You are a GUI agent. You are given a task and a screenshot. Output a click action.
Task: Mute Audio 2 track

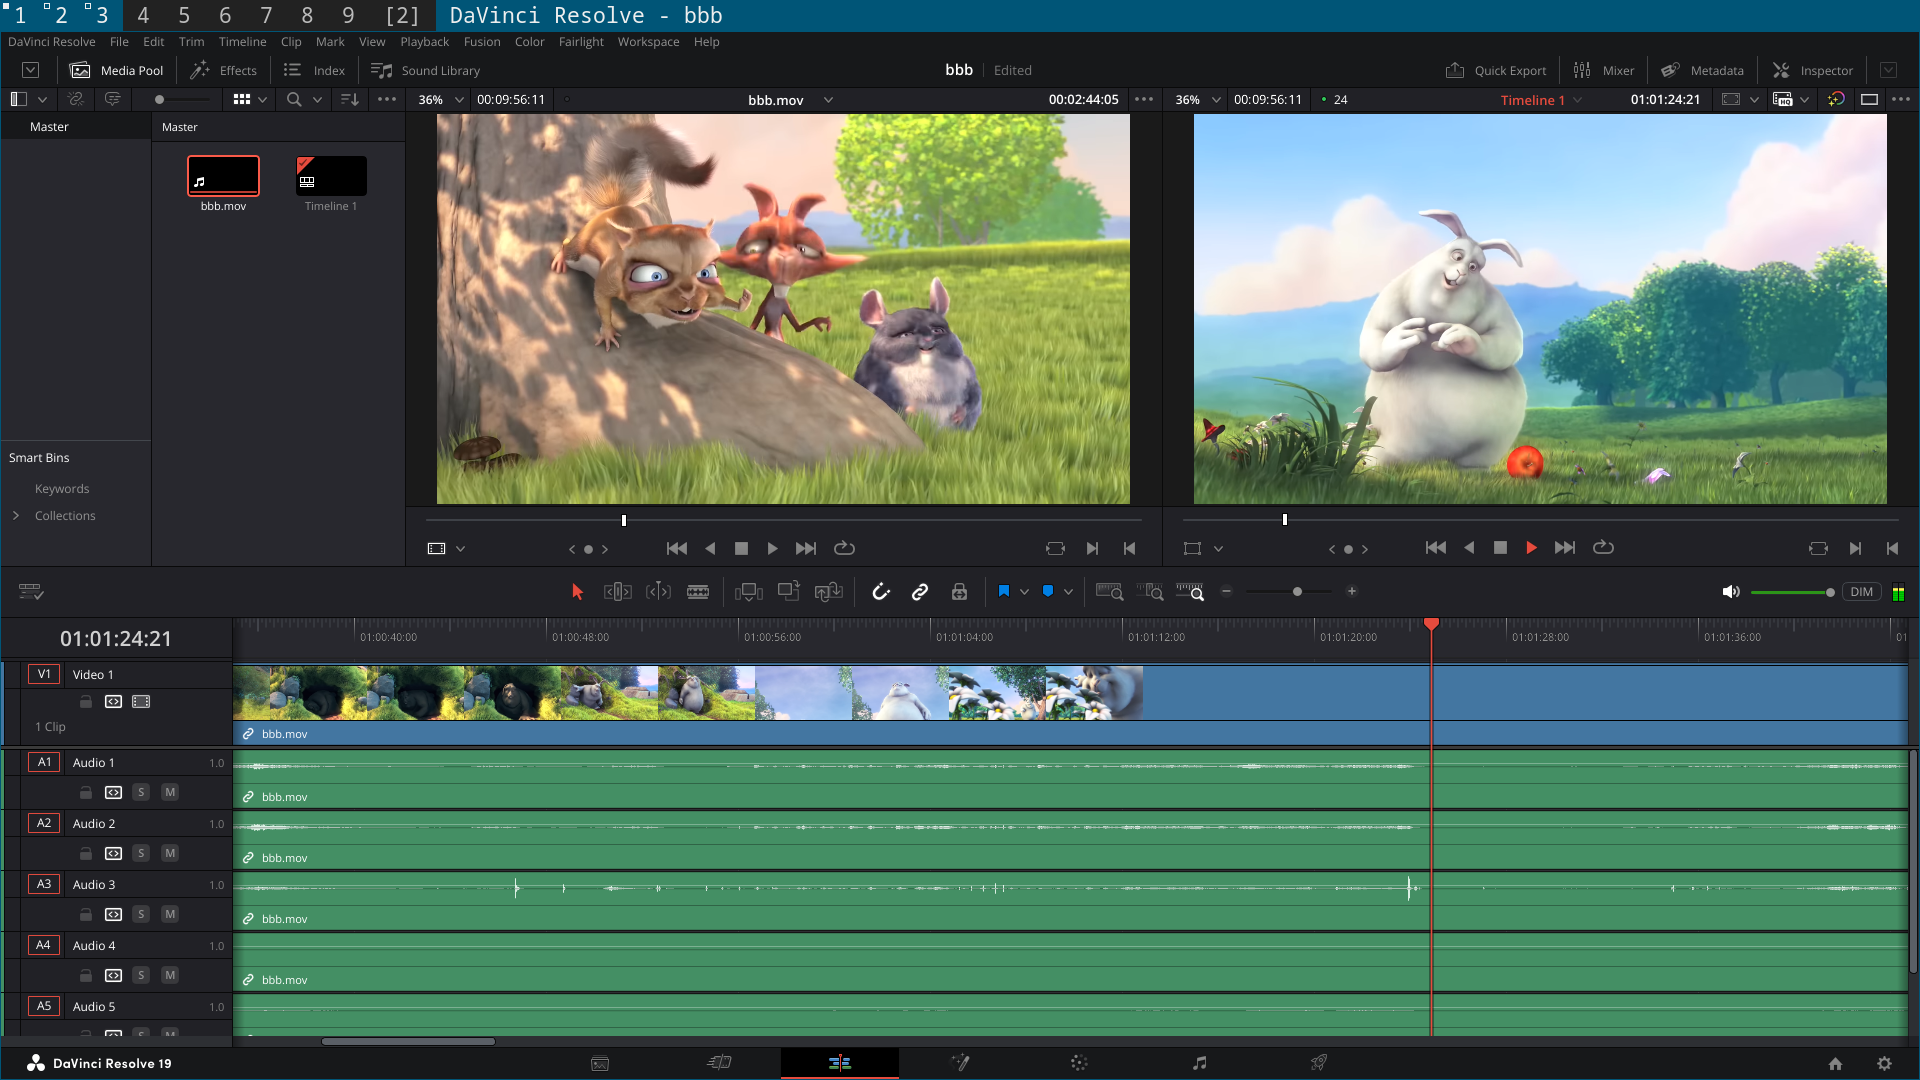(x=170, y=854)
